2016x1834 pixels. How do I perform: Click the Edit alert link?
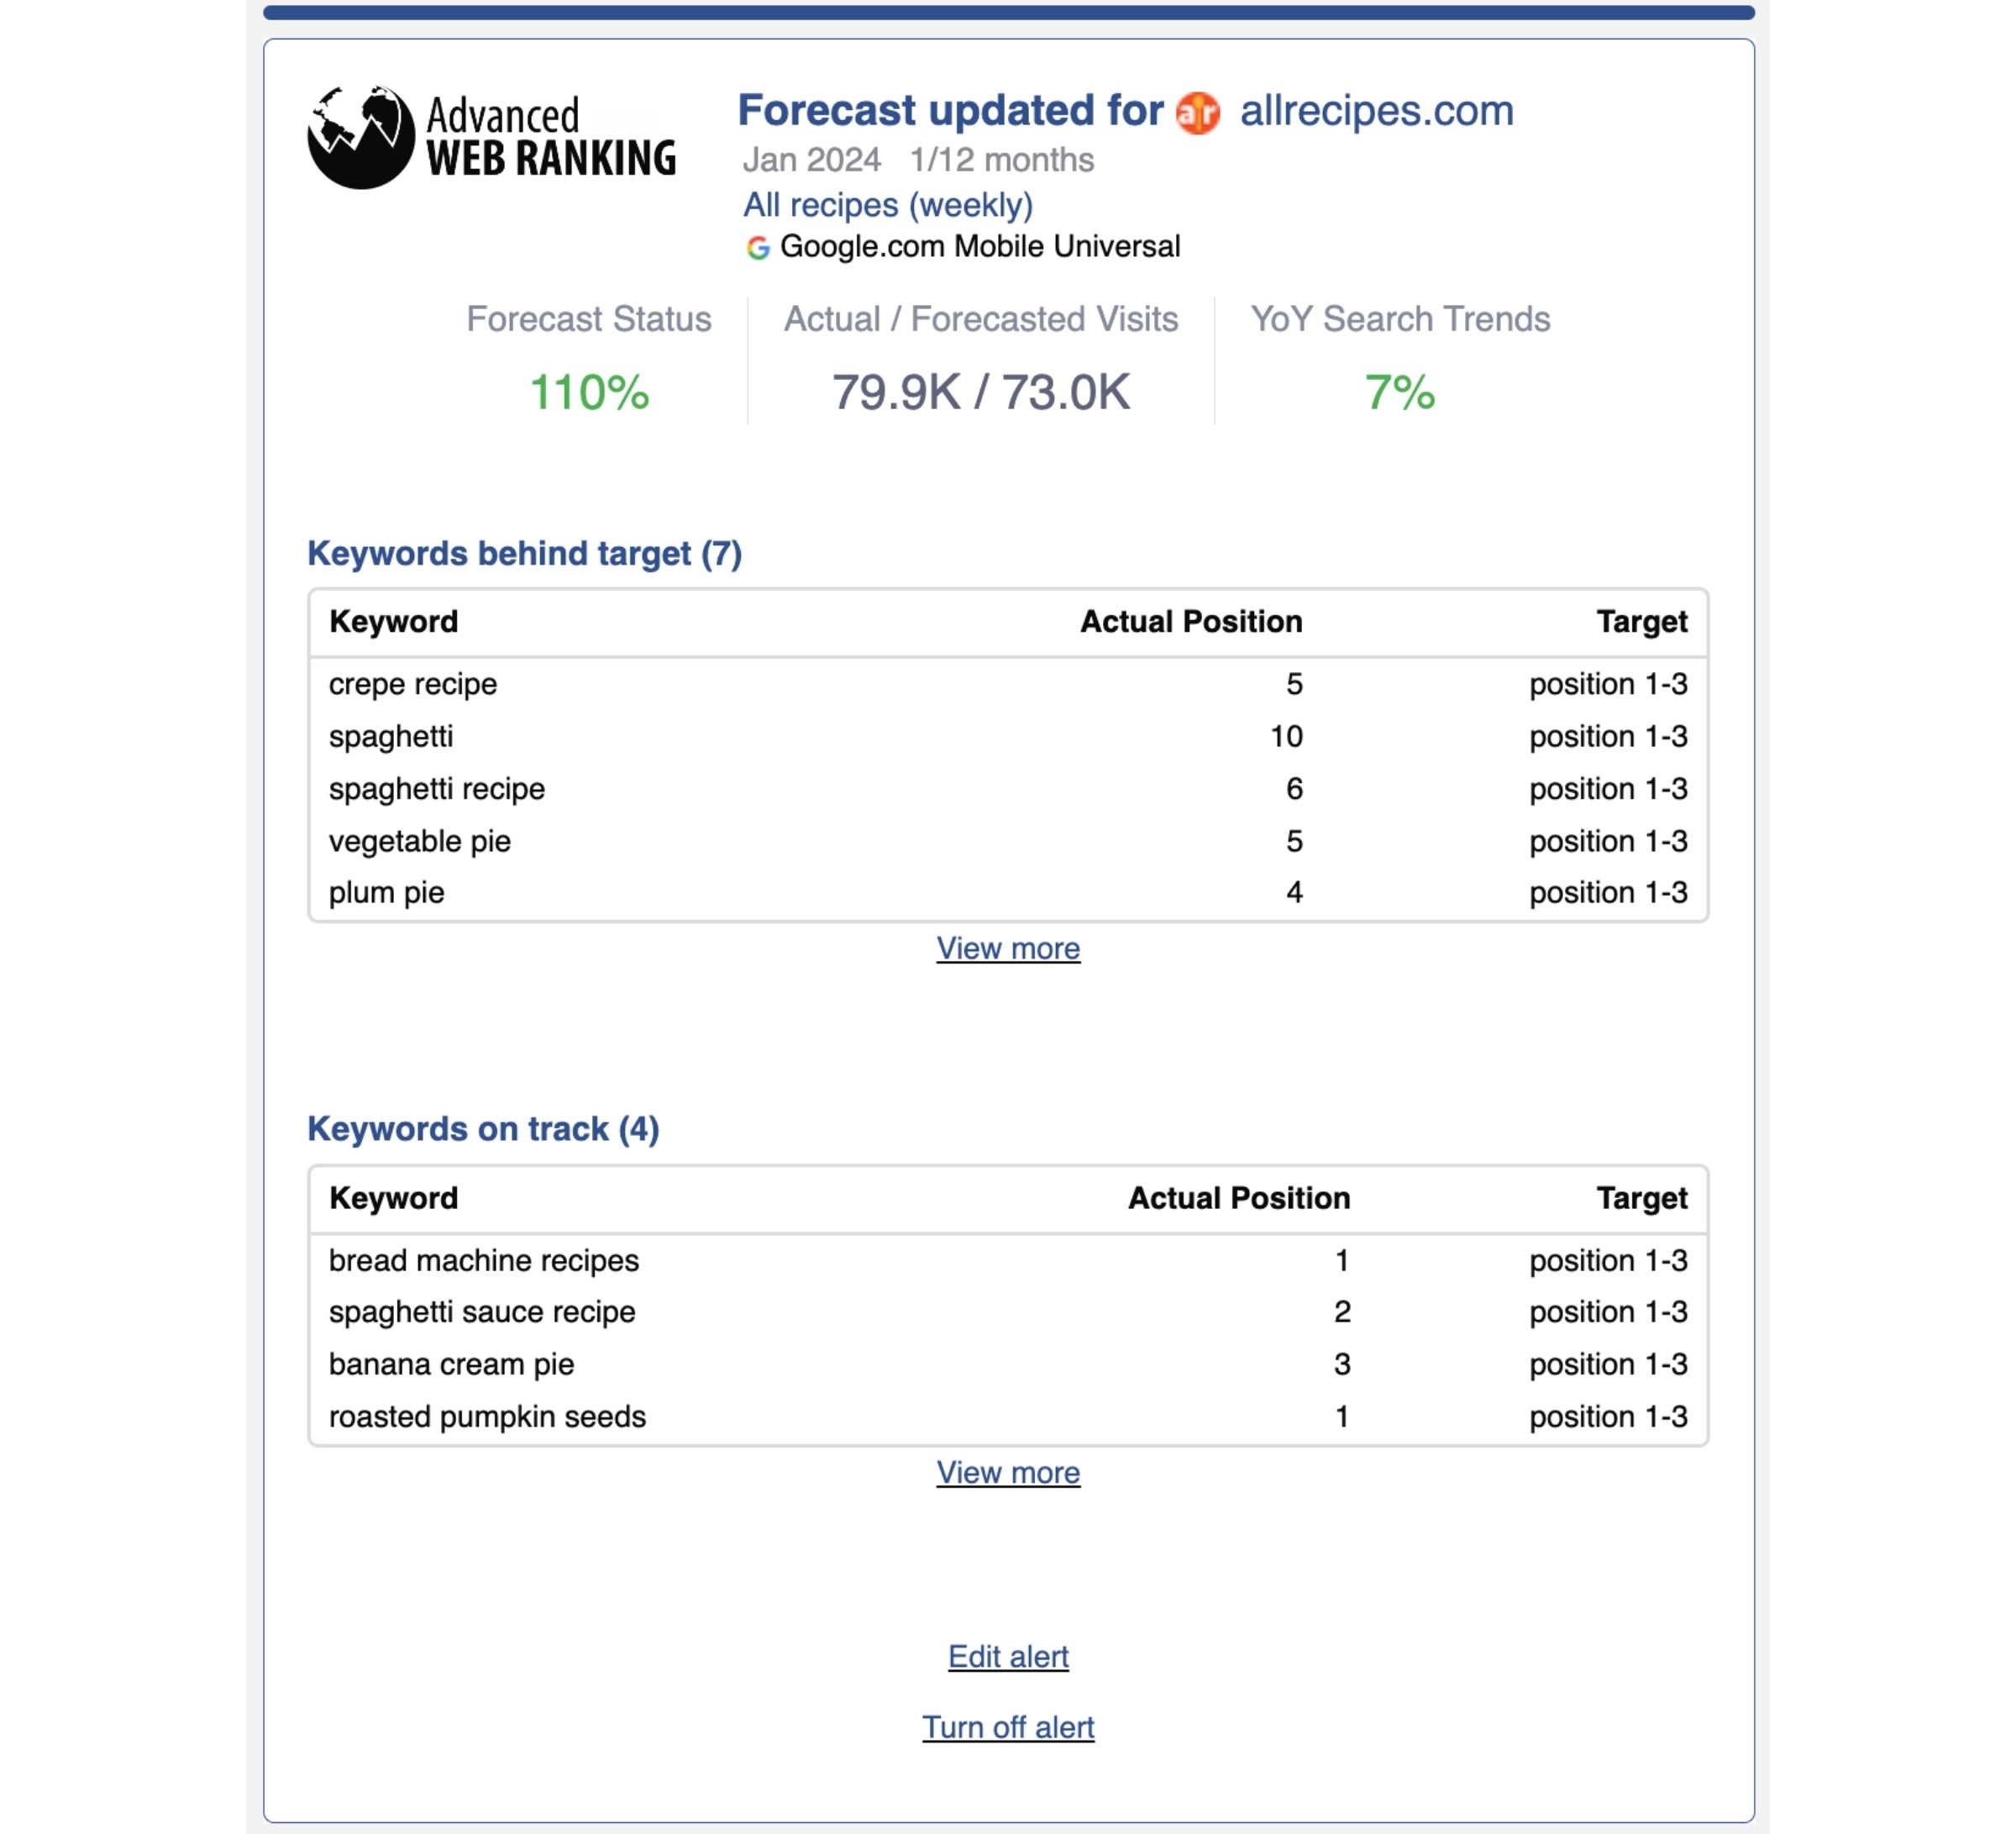[x=1008, y=1657]
